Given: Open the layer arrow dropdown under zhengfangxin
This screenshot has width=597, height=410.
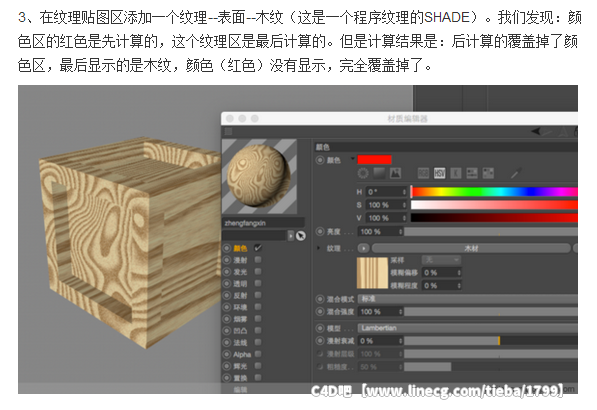Looking at the screenshot, I should pyautogui.click(x=291, y=236).
